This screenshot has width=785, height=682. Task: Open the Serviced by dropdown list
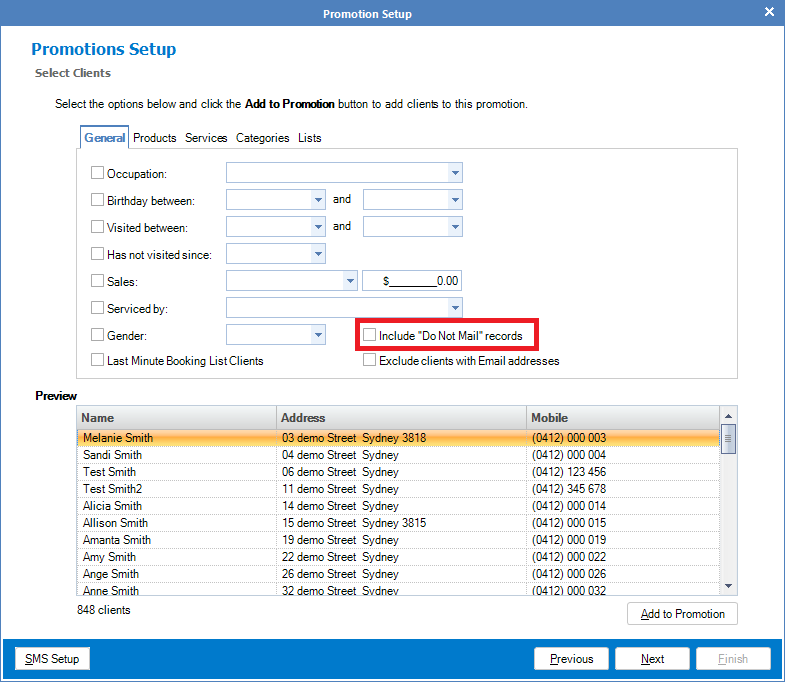coord(455,308)
